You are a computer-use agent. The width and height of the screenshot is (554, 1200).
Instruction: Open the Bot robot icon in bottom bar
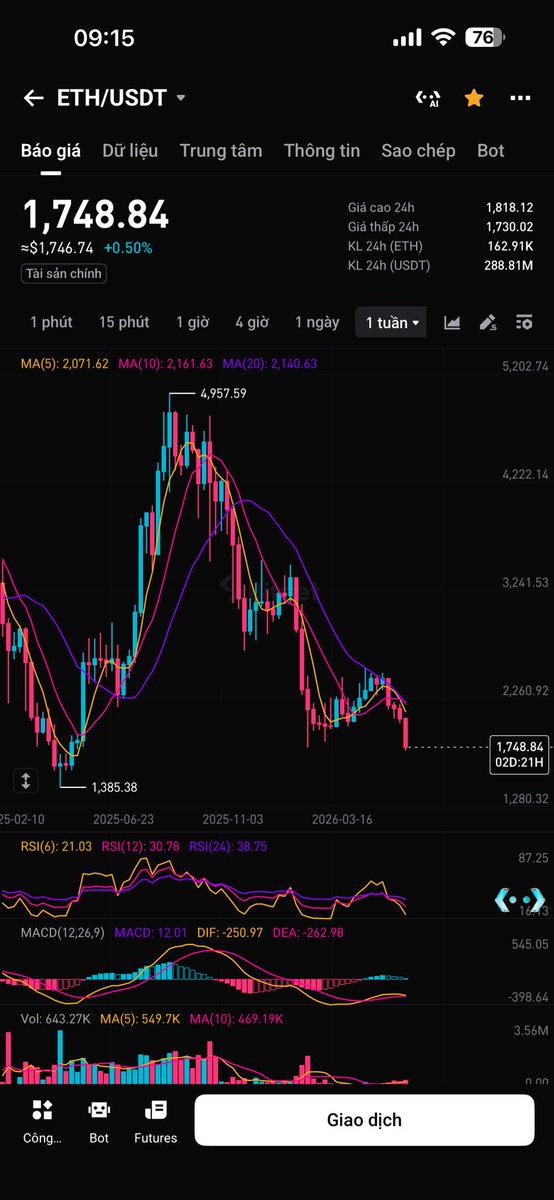coord(99,1119)
